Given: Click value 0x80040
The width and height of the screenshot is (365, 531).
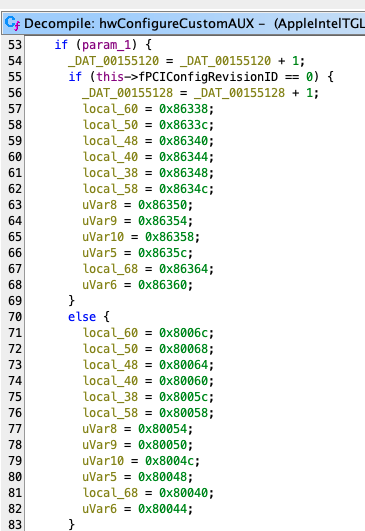Looking at the screenshot, I should 183,493.
